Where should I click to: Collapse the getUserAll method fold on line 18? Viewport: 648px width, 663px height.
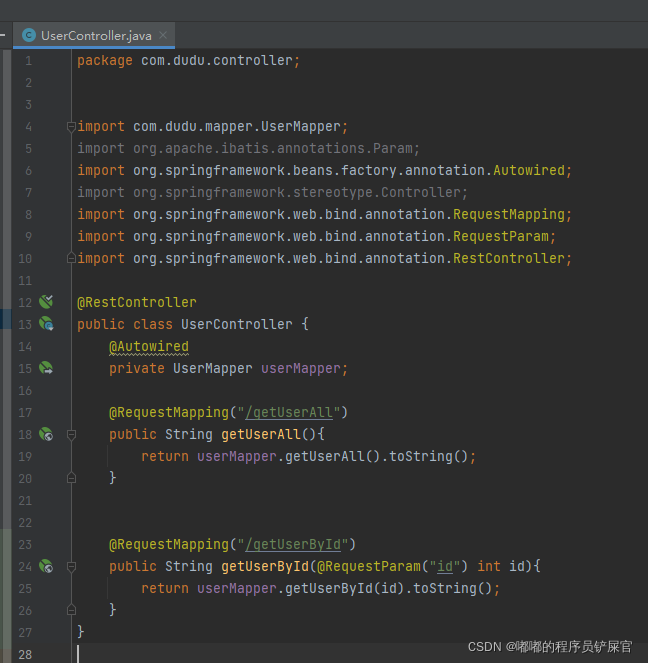pyautogui.click(x=71, y=434)
